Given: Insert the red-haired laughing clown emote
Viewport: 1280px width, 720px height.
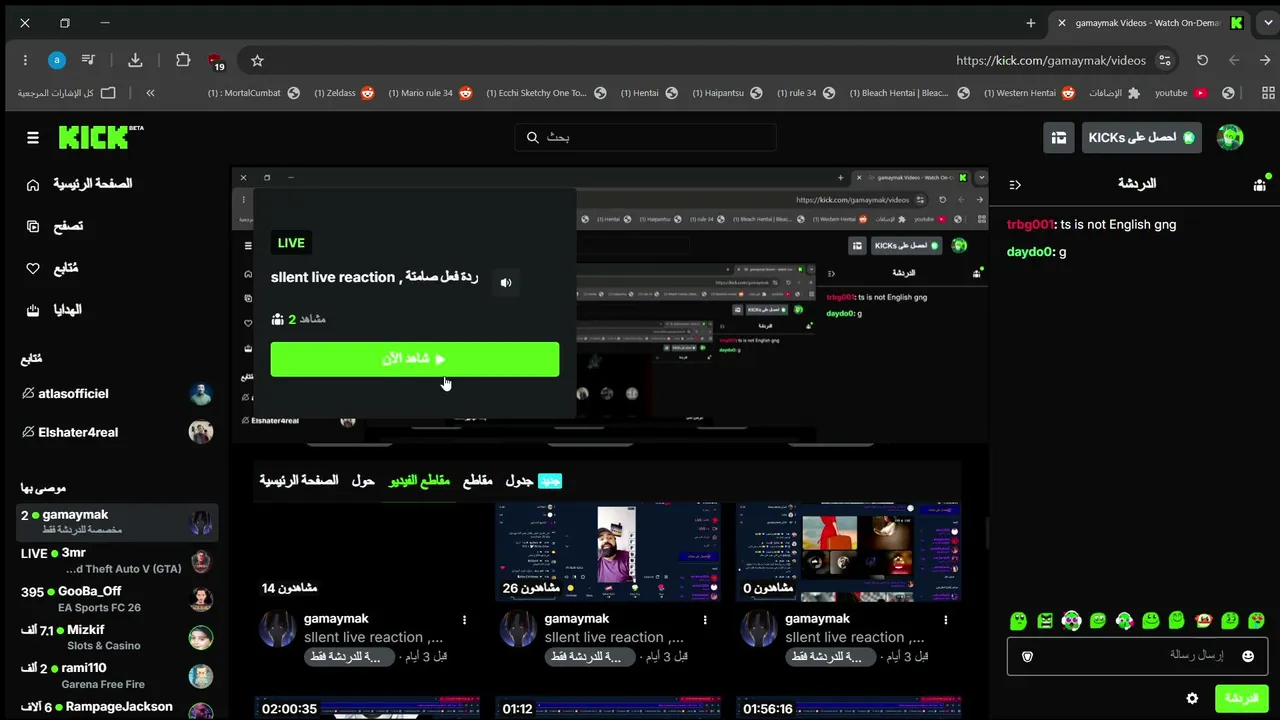Looking at the screenshot, I should pos(1203,621).
